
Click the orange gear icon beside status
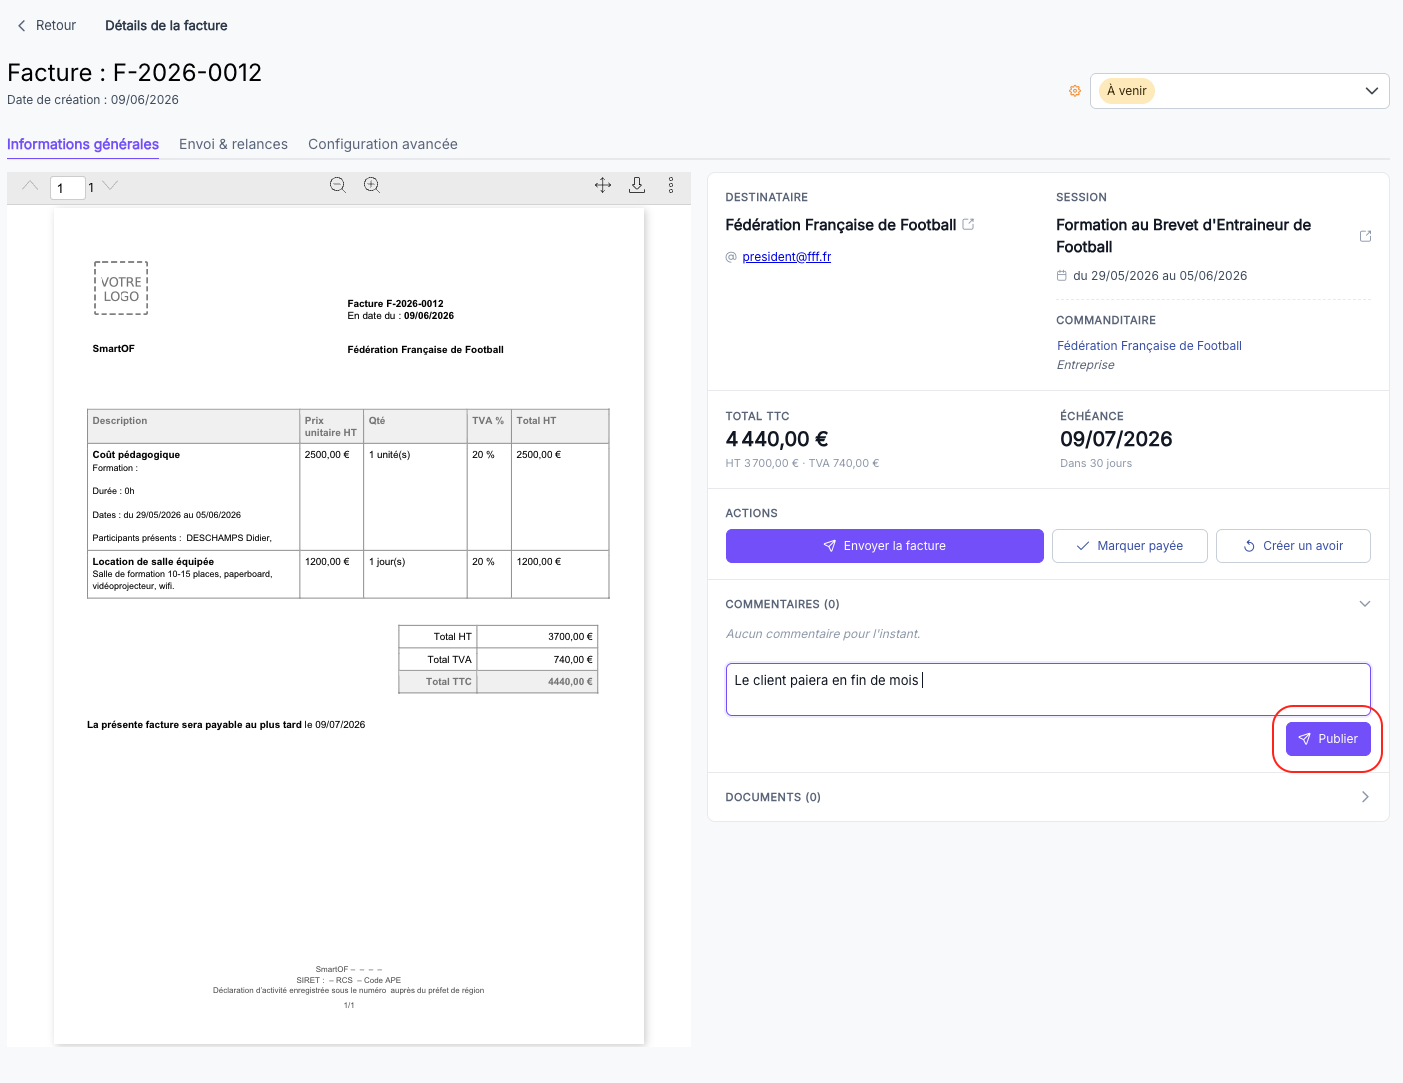[1075, 91]
